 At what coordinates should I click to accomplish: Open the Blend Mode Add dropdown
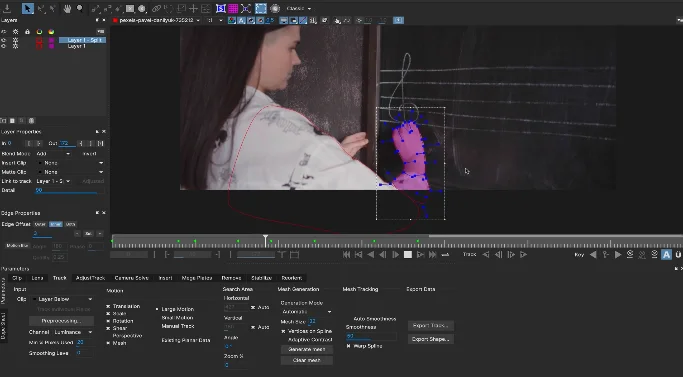(x=53, y=154)
